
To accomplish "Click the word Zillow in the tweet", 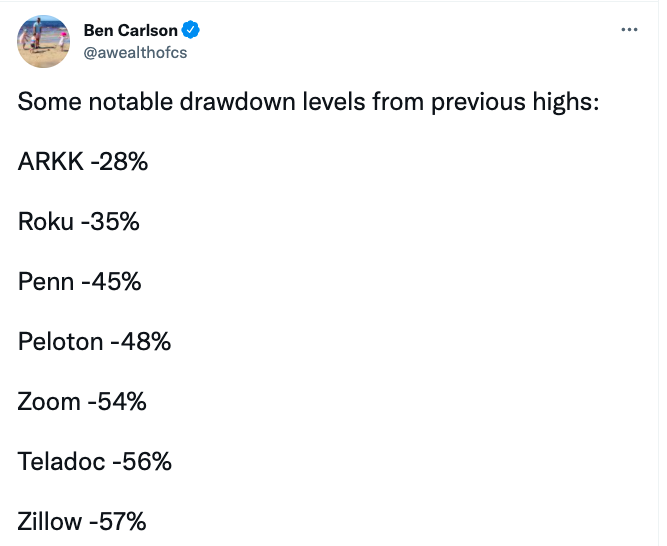I will tap(50, 522).
